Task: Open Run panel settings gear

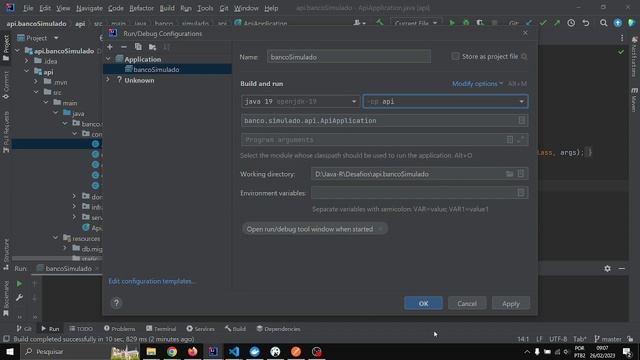Action: [x=607, y=269]
